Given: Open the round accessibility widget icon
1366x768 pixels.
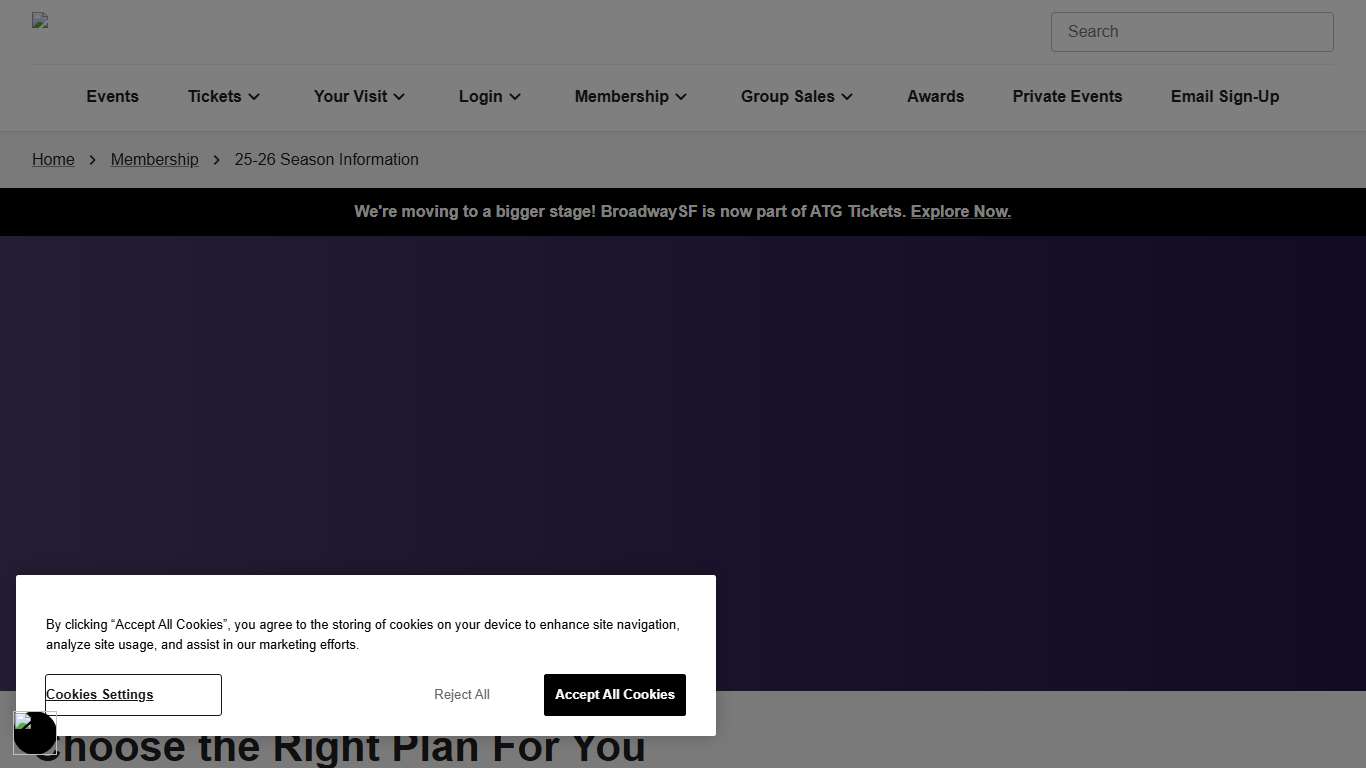Looking at the screenshot, I should (35, 733).
